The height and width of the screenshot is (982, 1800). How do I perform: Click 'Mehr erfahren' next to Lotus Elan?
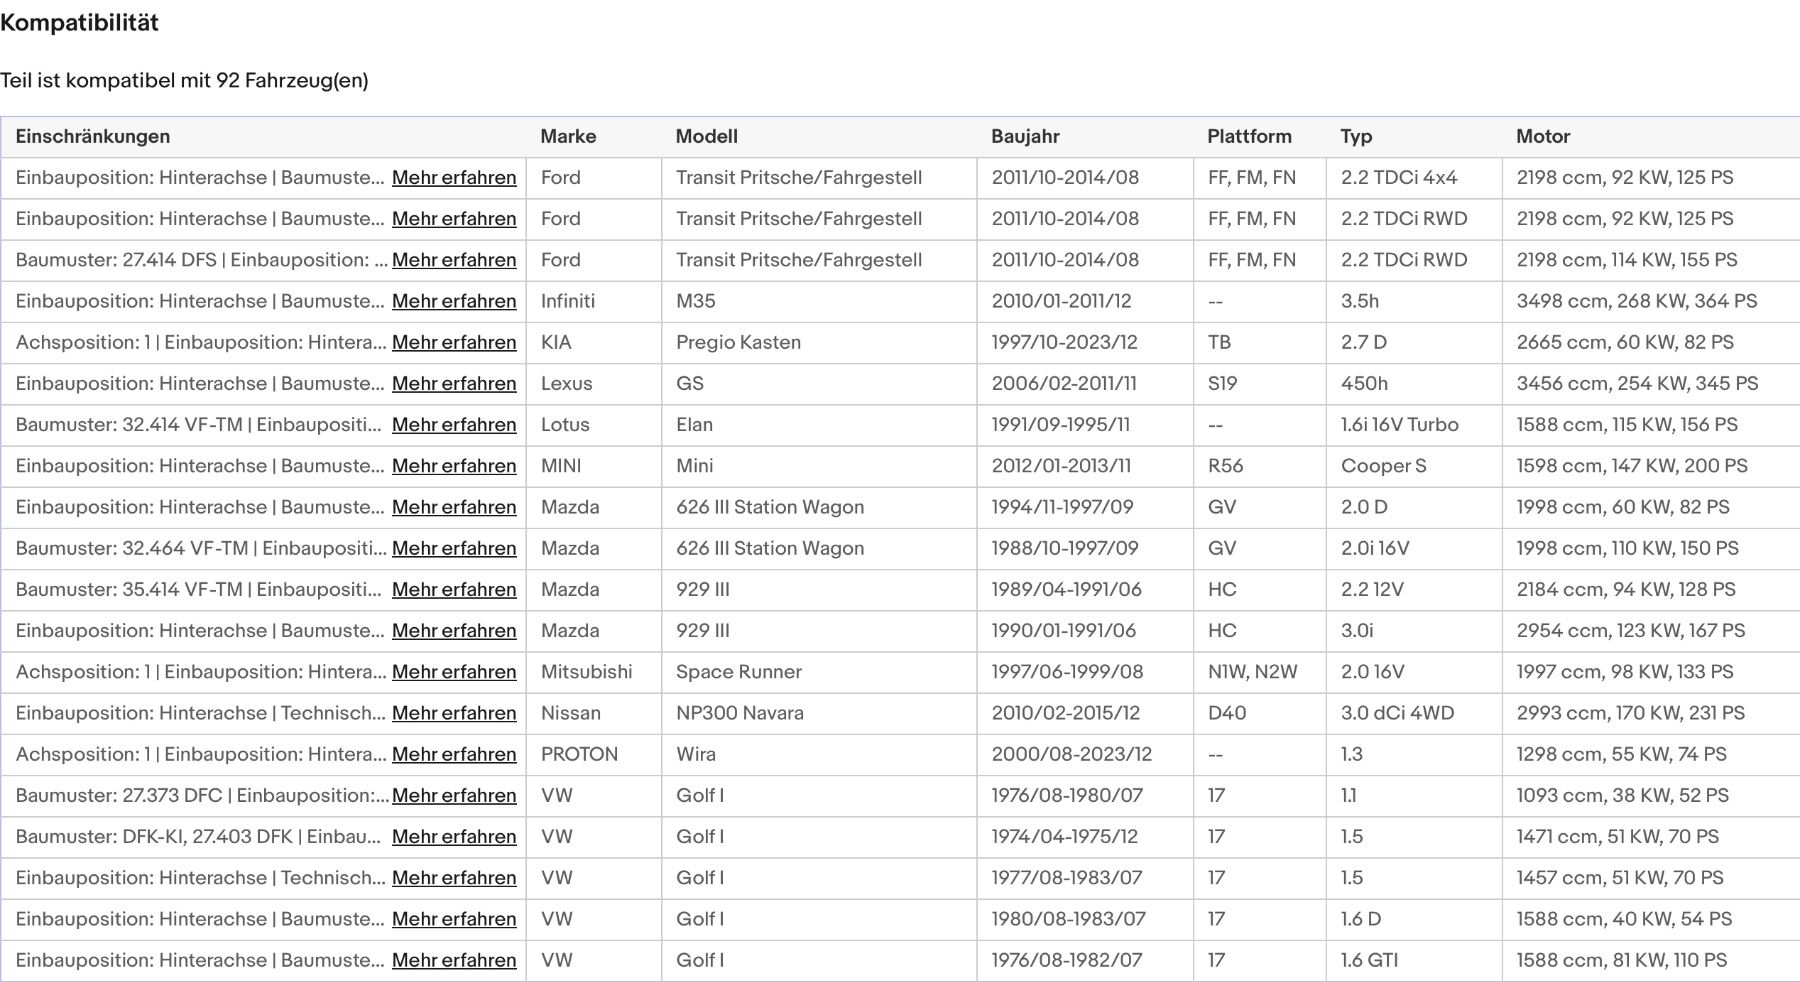pyautogui.click(x=454, y=424)
